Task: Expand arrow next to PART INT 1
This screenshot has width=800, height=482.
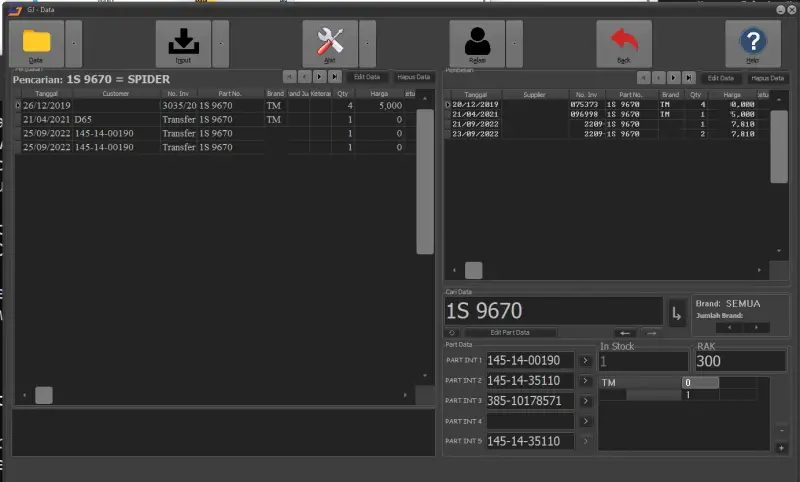Action: (586, 361)
